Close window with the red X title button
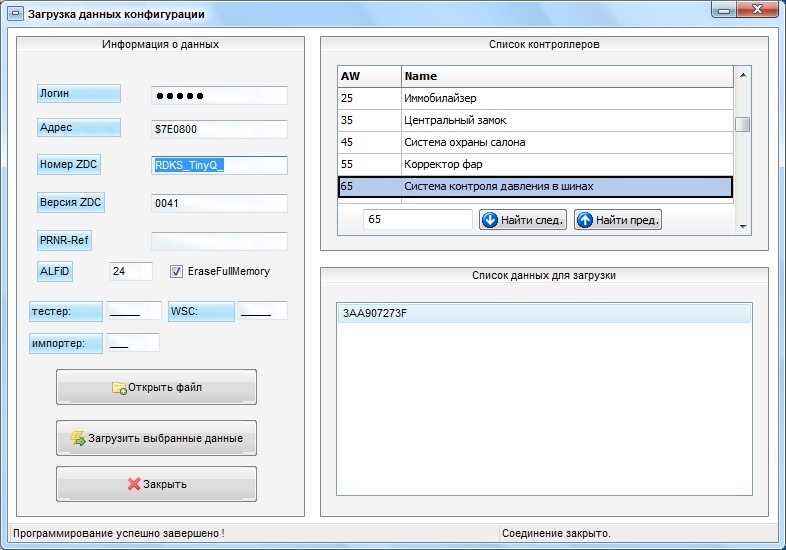Image resolution: width=786 pixels, height=550 pixels. tap(758, 10)
